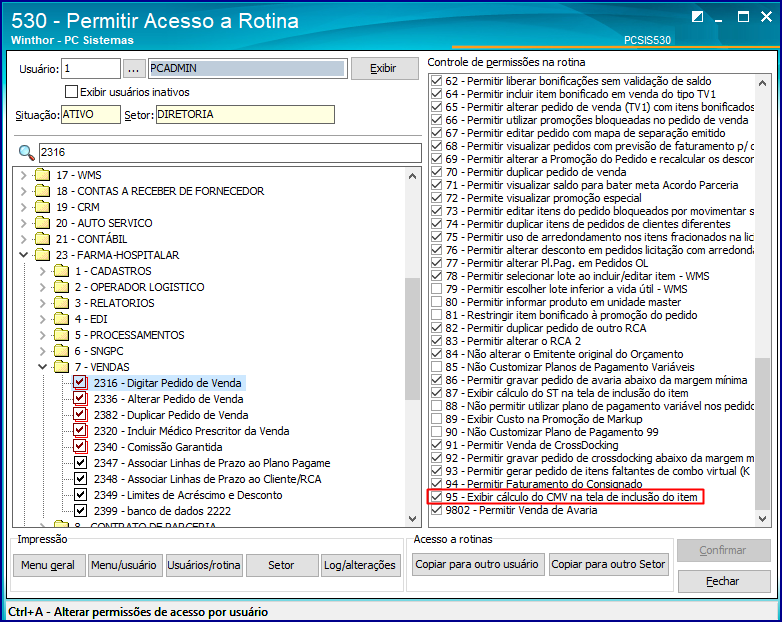782x622 pixels.
Task: Toggle permission 95 Exibir cálculo do CMV
Action: coord(436,497)
